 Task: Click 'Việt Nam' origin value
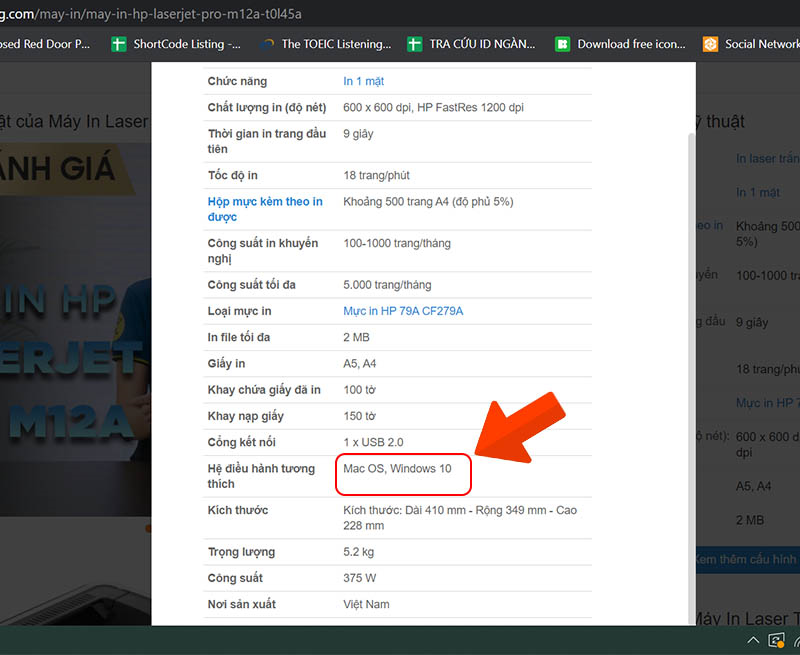pyautogui.click(x=366, y=604)
